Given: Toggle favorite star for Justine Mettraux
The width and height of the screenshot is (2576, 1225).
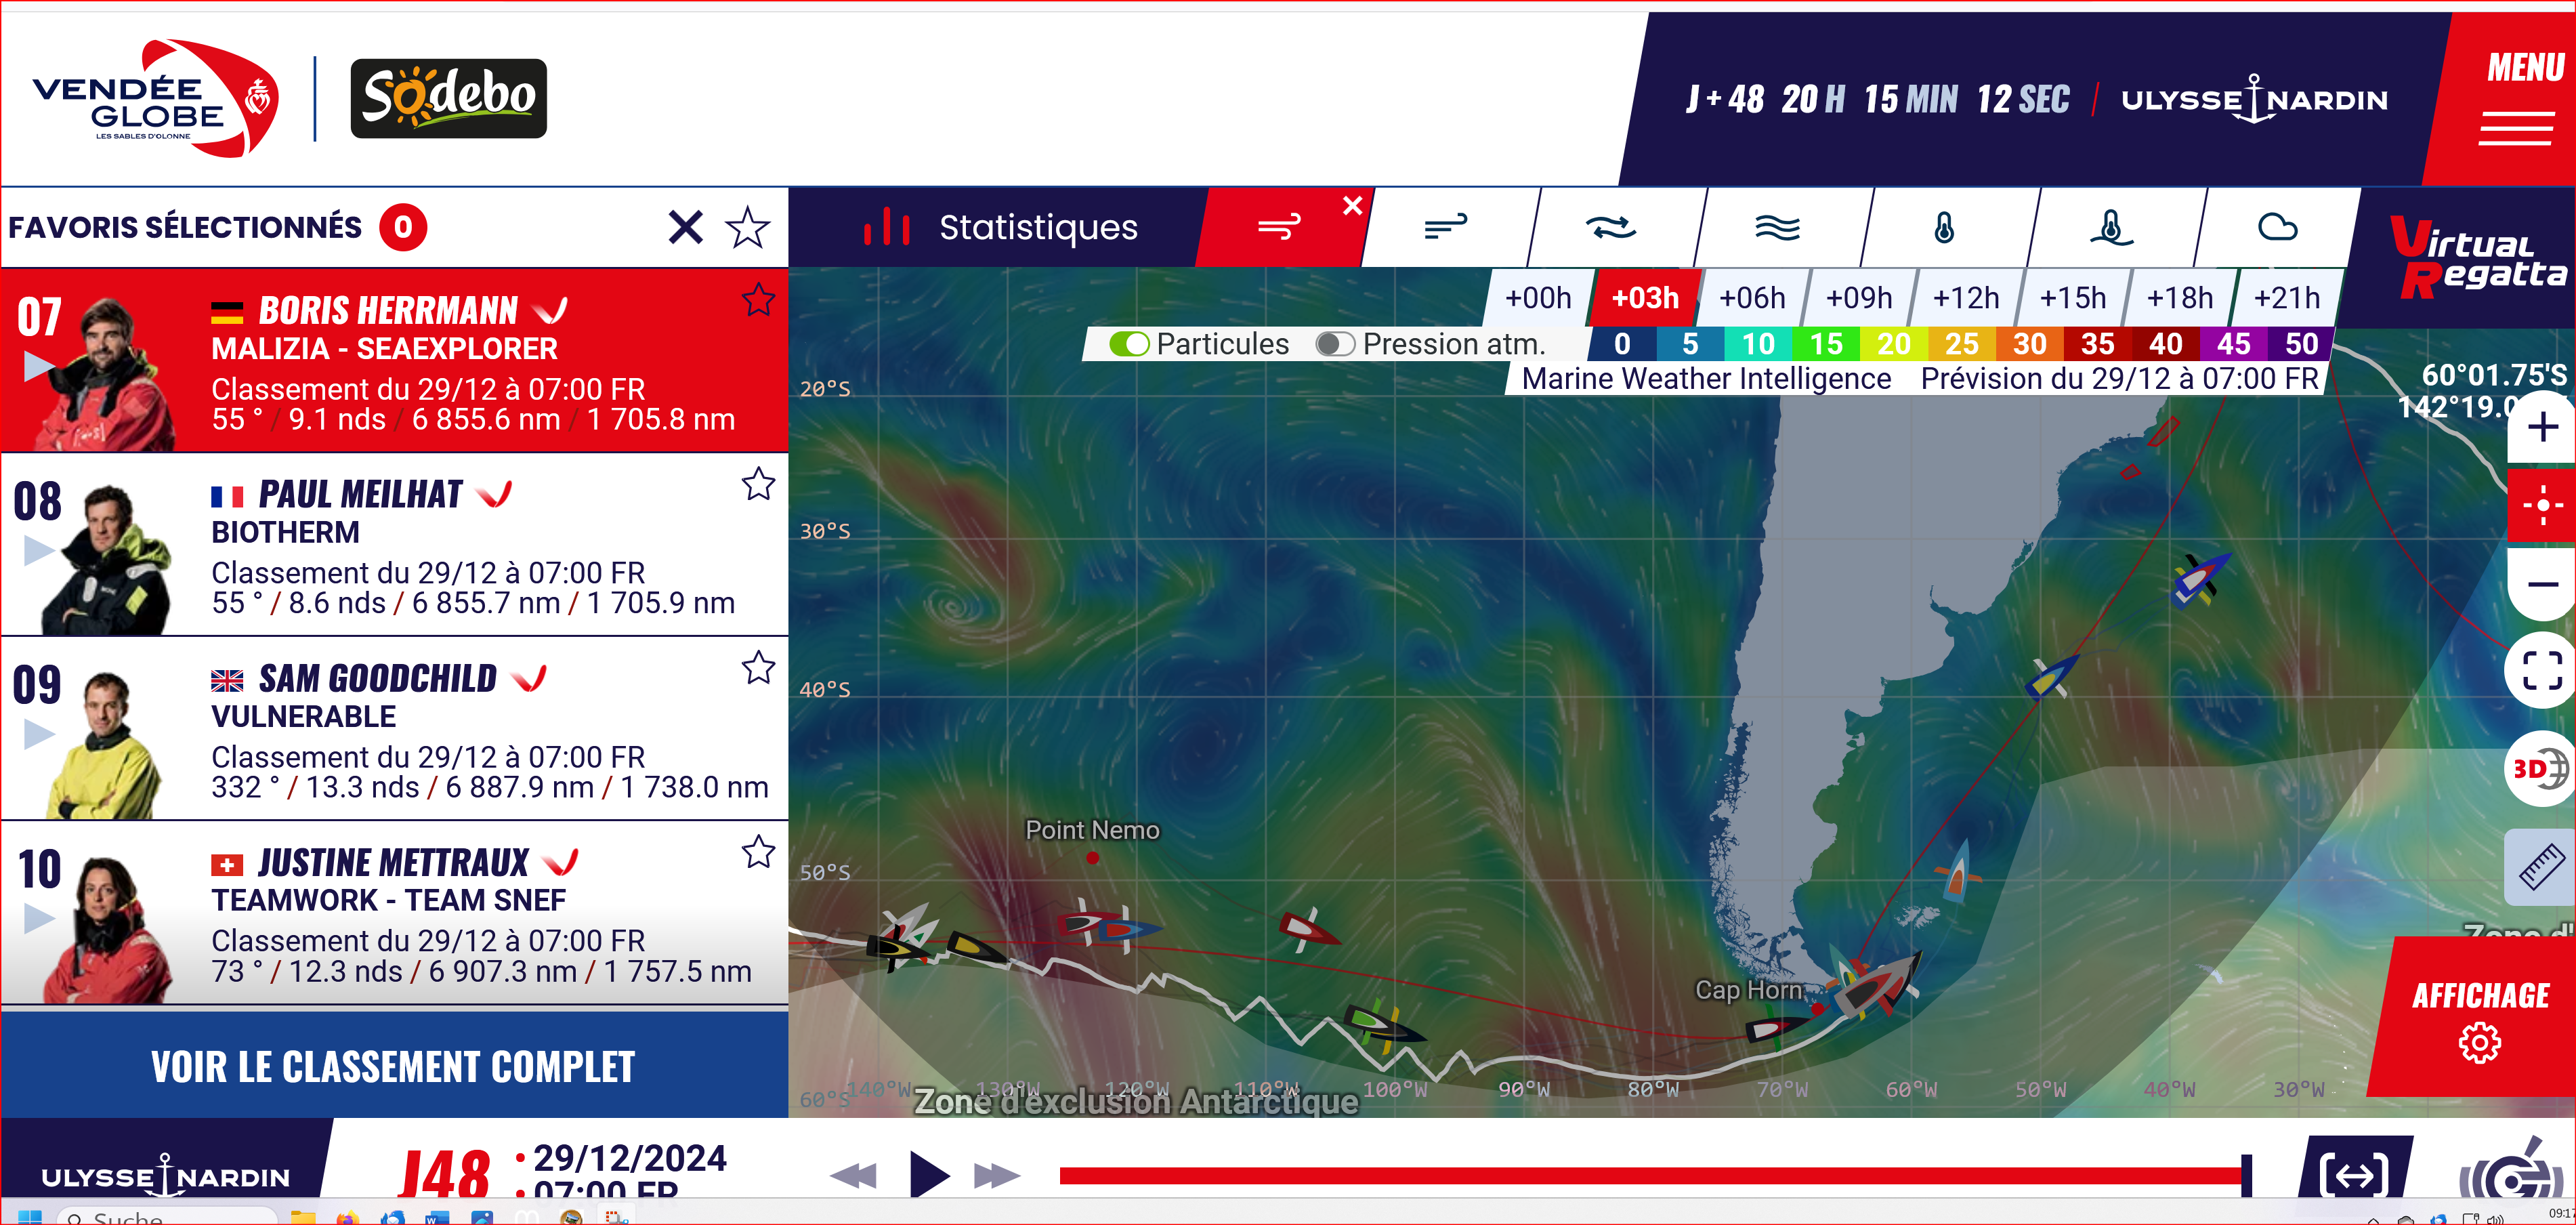Looking at the screenshot, I should tap(758, 851).
